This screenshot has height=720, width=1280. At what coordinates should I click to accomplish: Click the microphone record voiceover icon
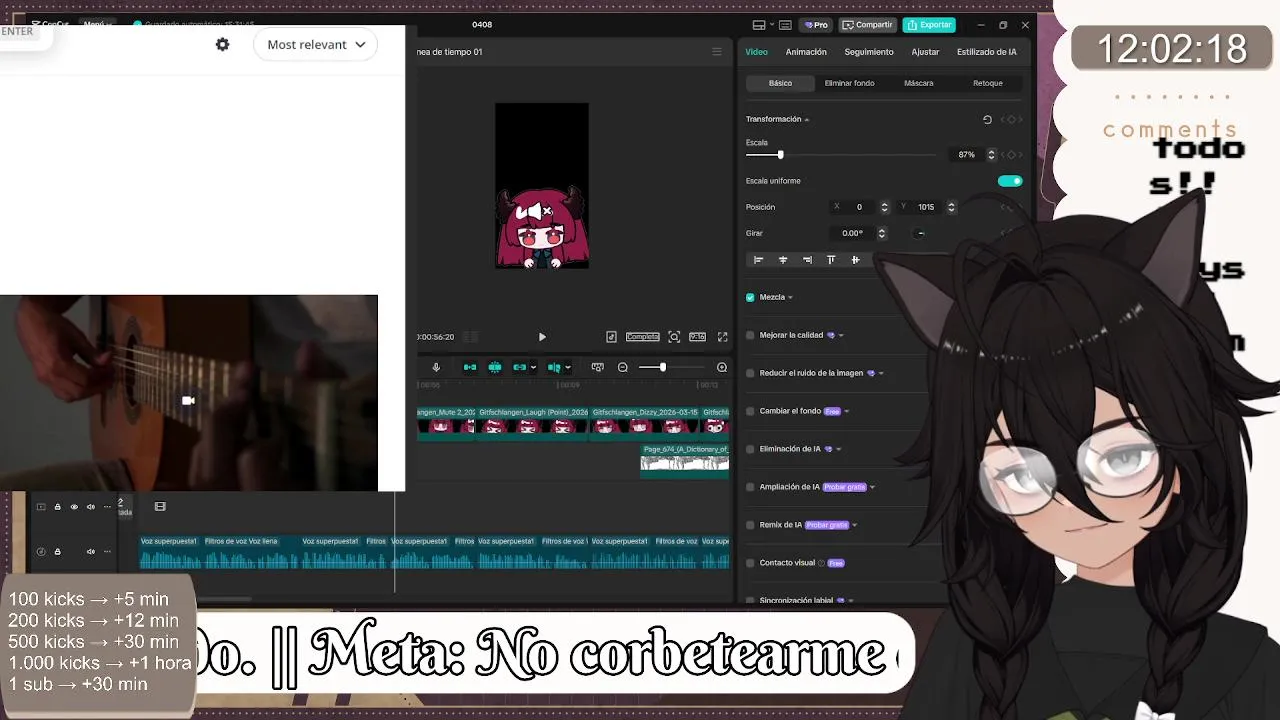436,367
